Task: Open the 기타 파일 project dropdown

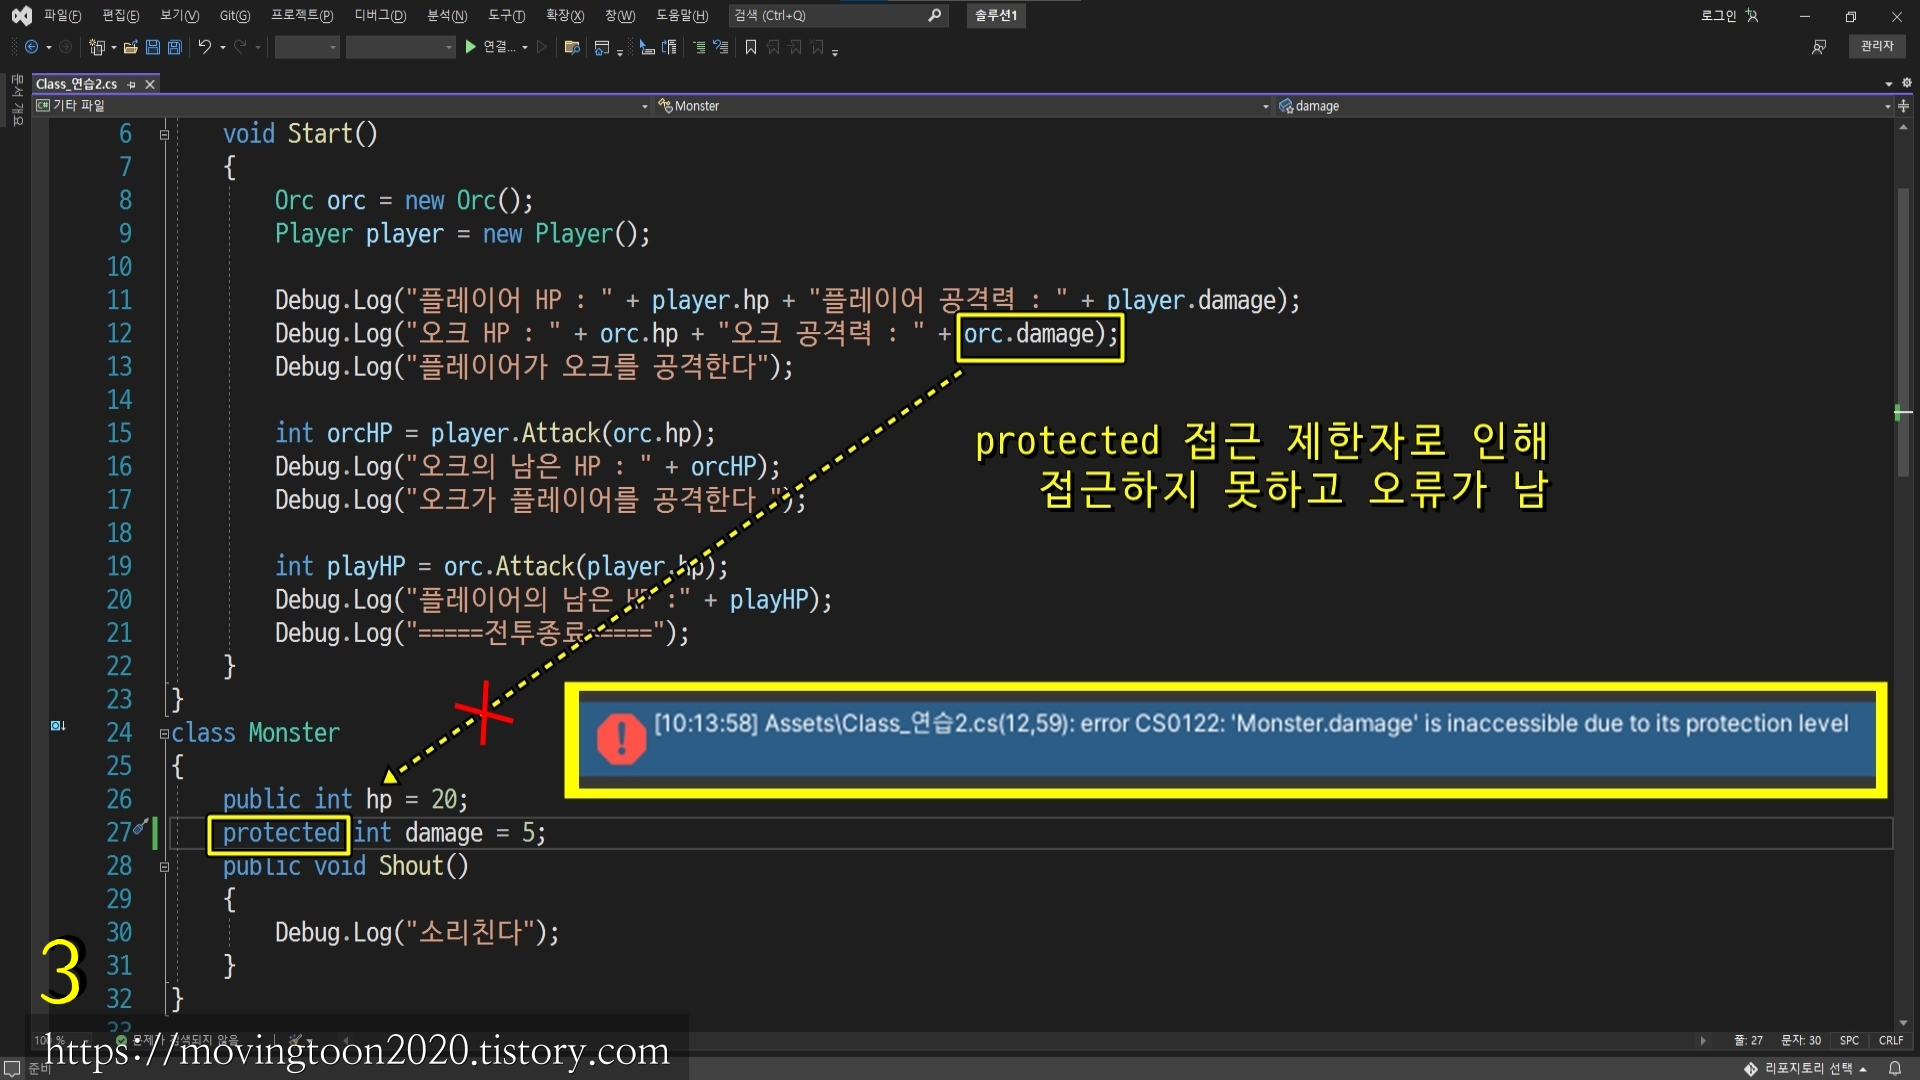Action: click(x=342, y=106)
